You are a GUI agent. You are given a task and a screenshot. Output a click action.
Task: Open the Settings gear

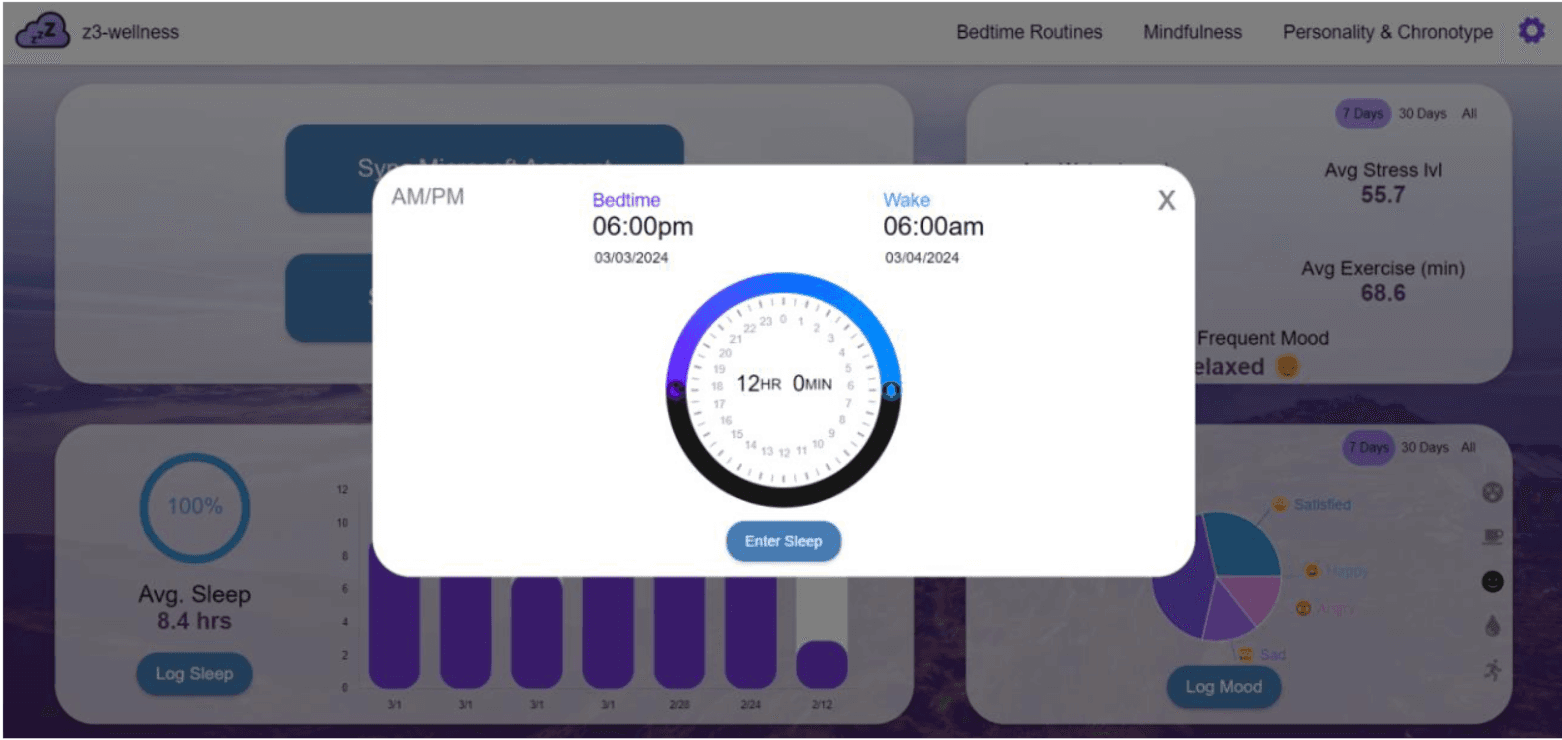pos(1530,31)
